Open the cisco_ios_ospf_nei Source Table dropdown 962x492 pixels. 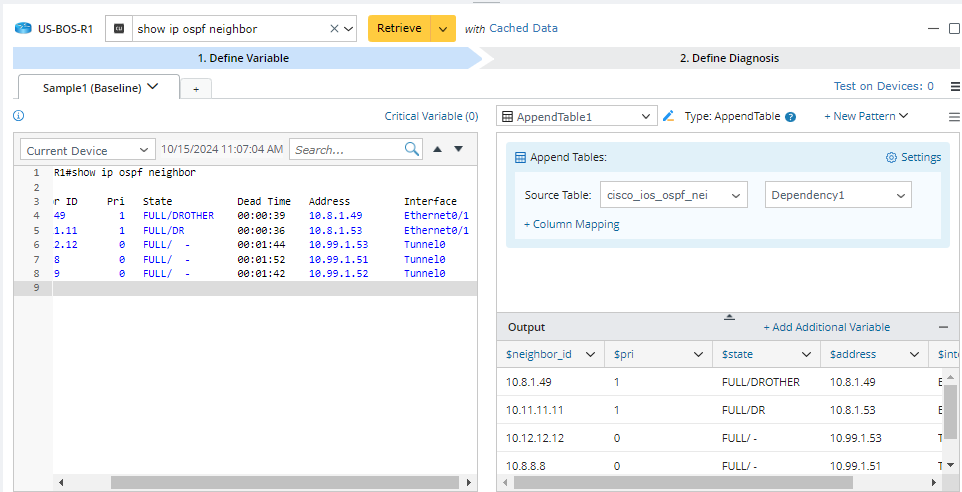(673, 195)
